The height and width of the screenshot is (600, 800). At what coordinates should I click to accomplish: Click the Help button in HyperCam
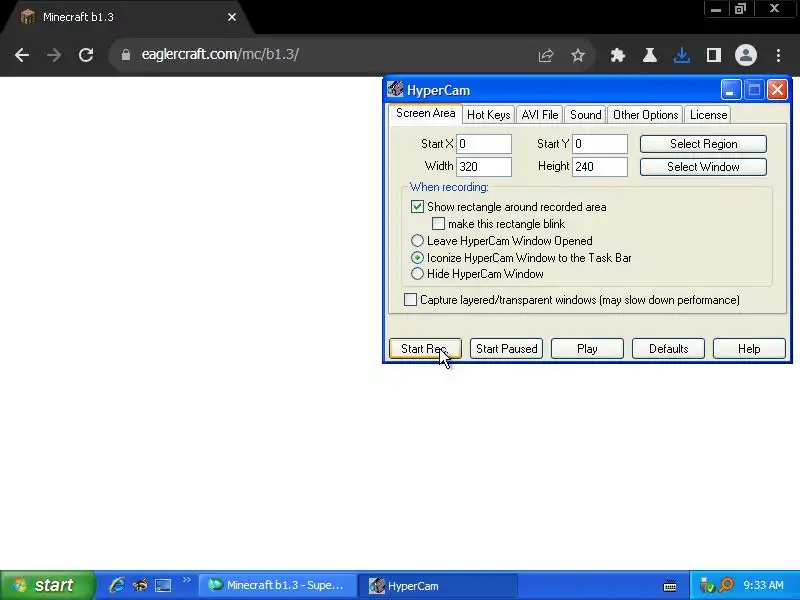click(749, 349)
